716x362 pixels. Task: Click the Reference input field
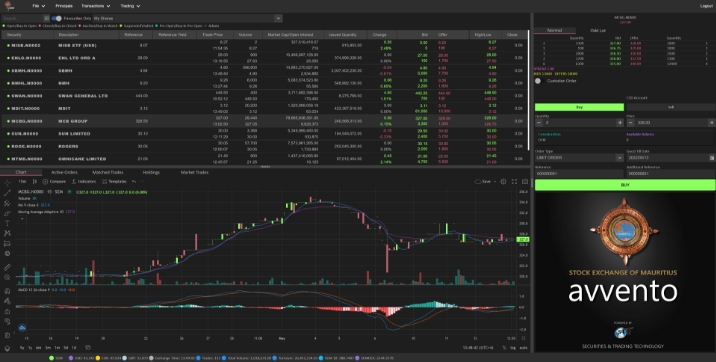coord(579,173)
